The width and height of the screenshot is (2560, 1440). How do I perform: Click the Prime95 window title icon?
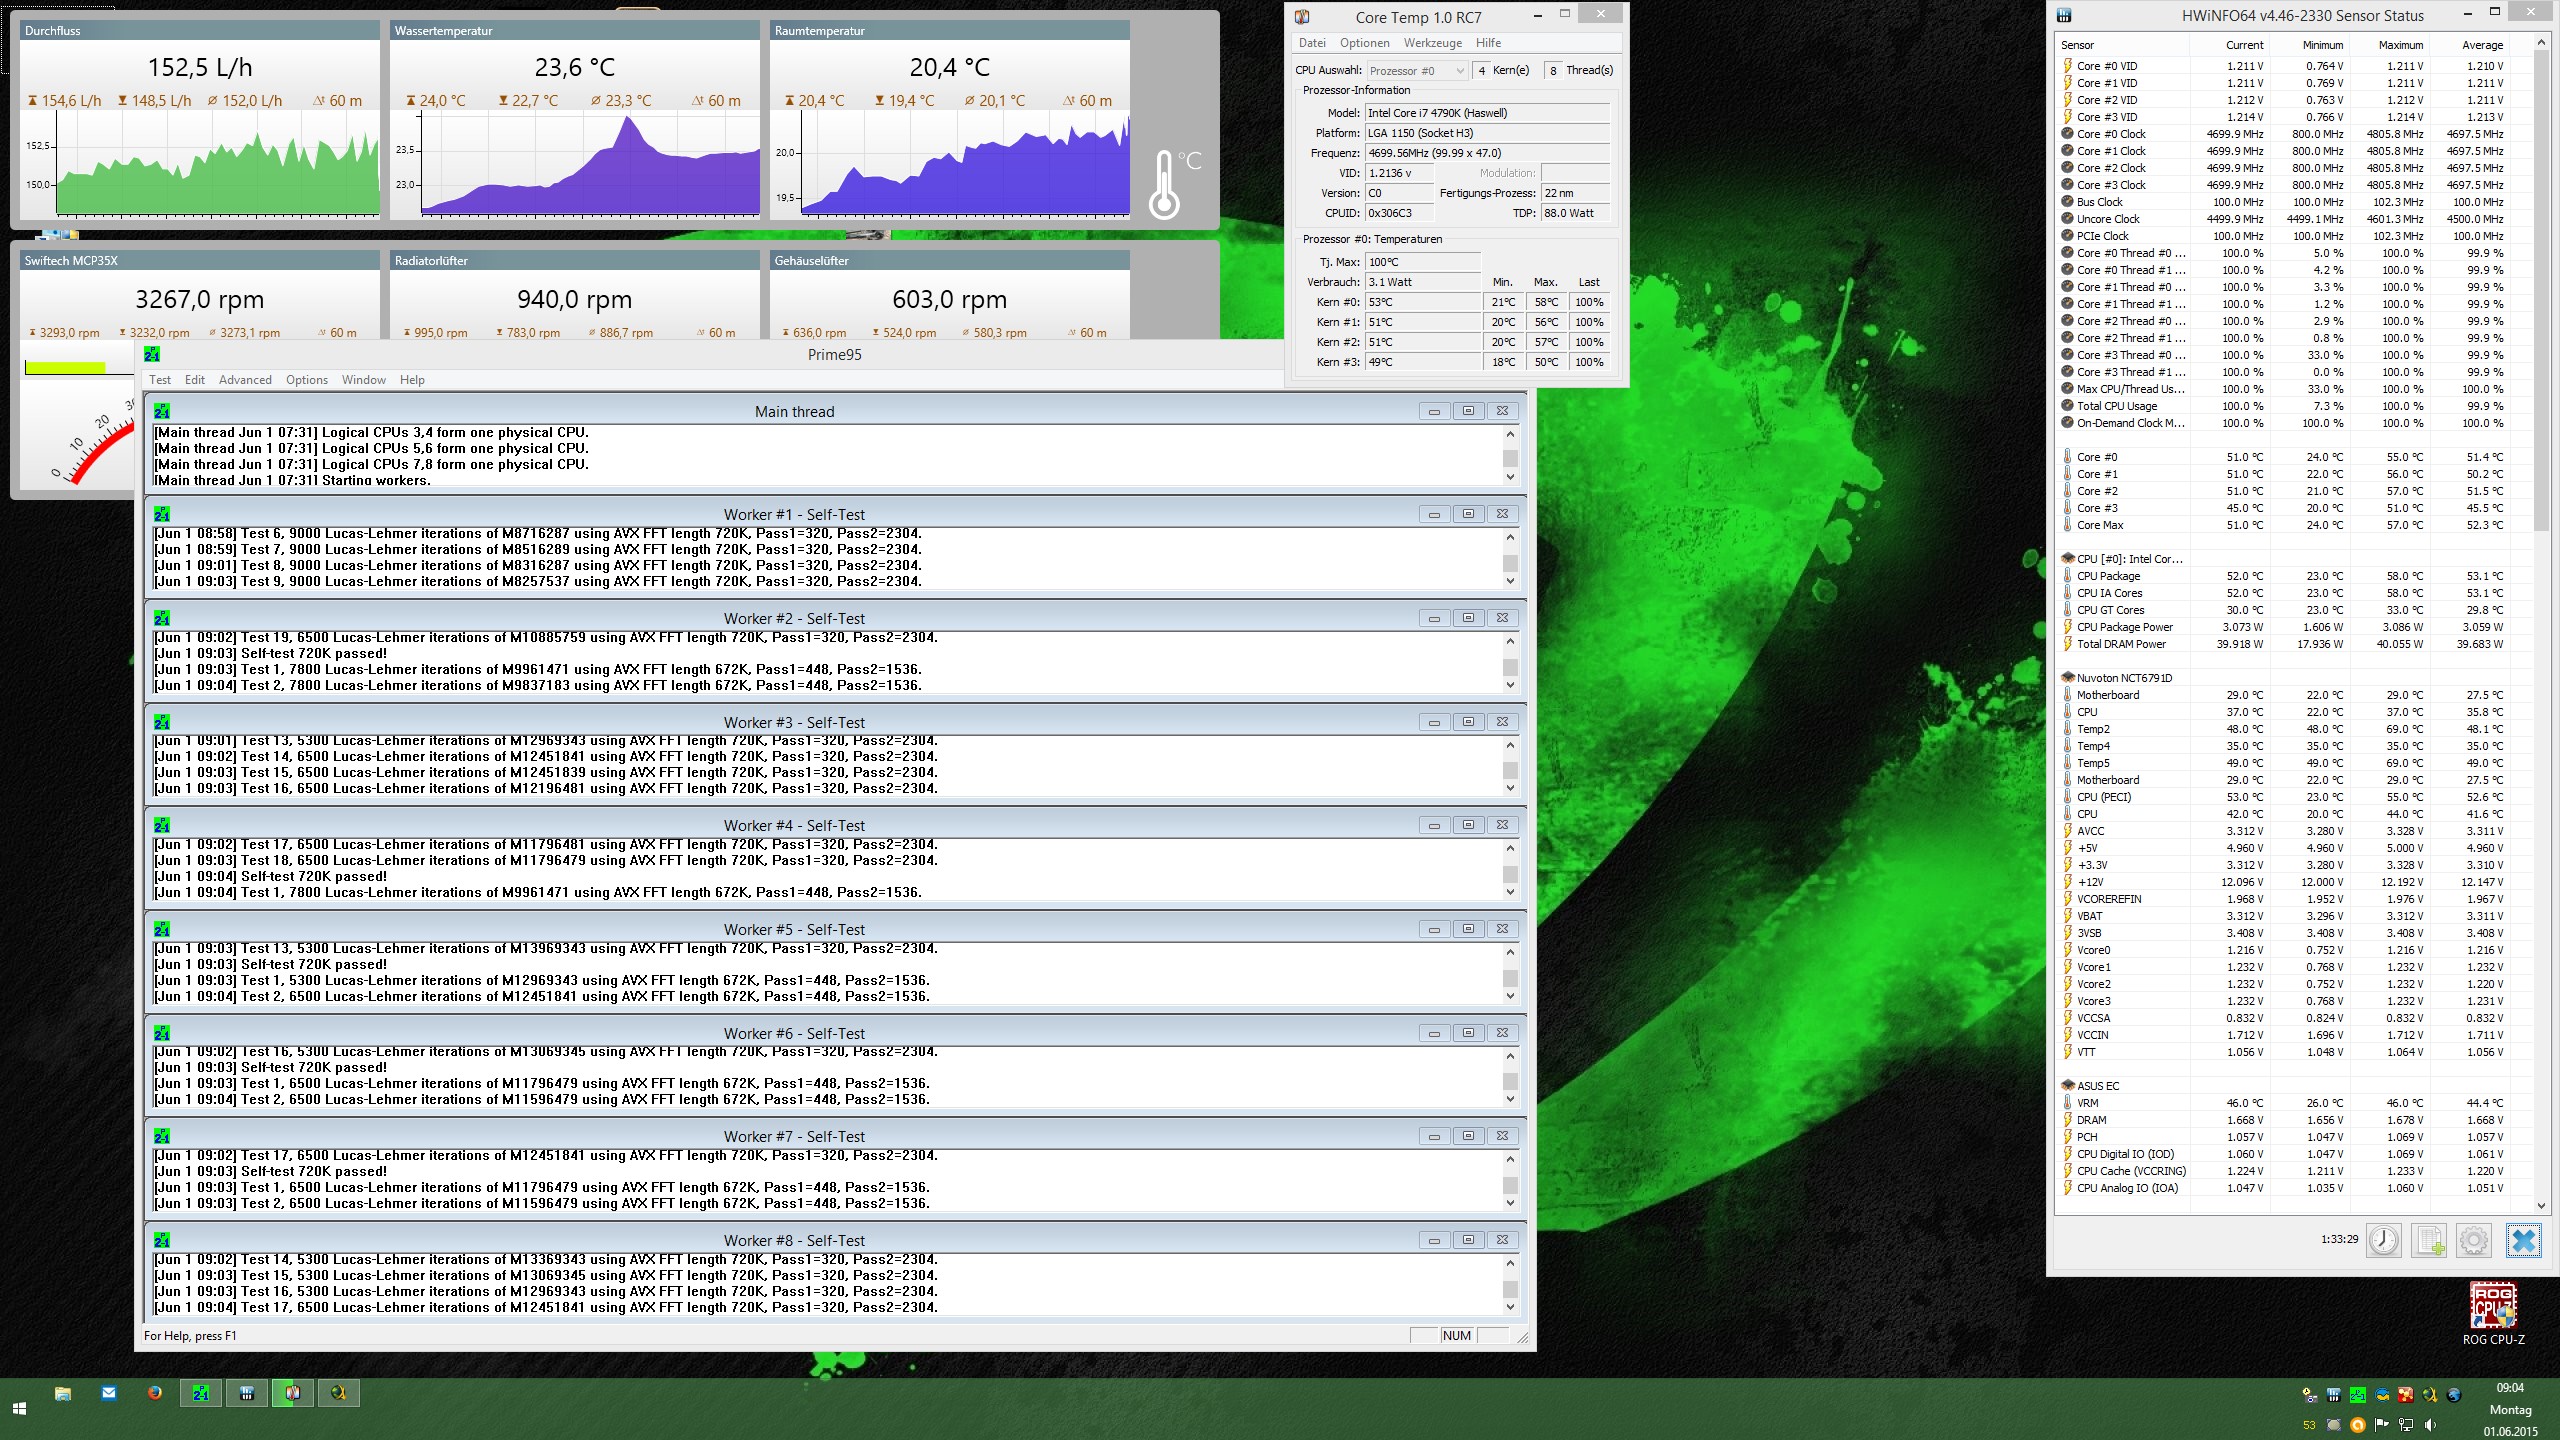click(152, 355)
